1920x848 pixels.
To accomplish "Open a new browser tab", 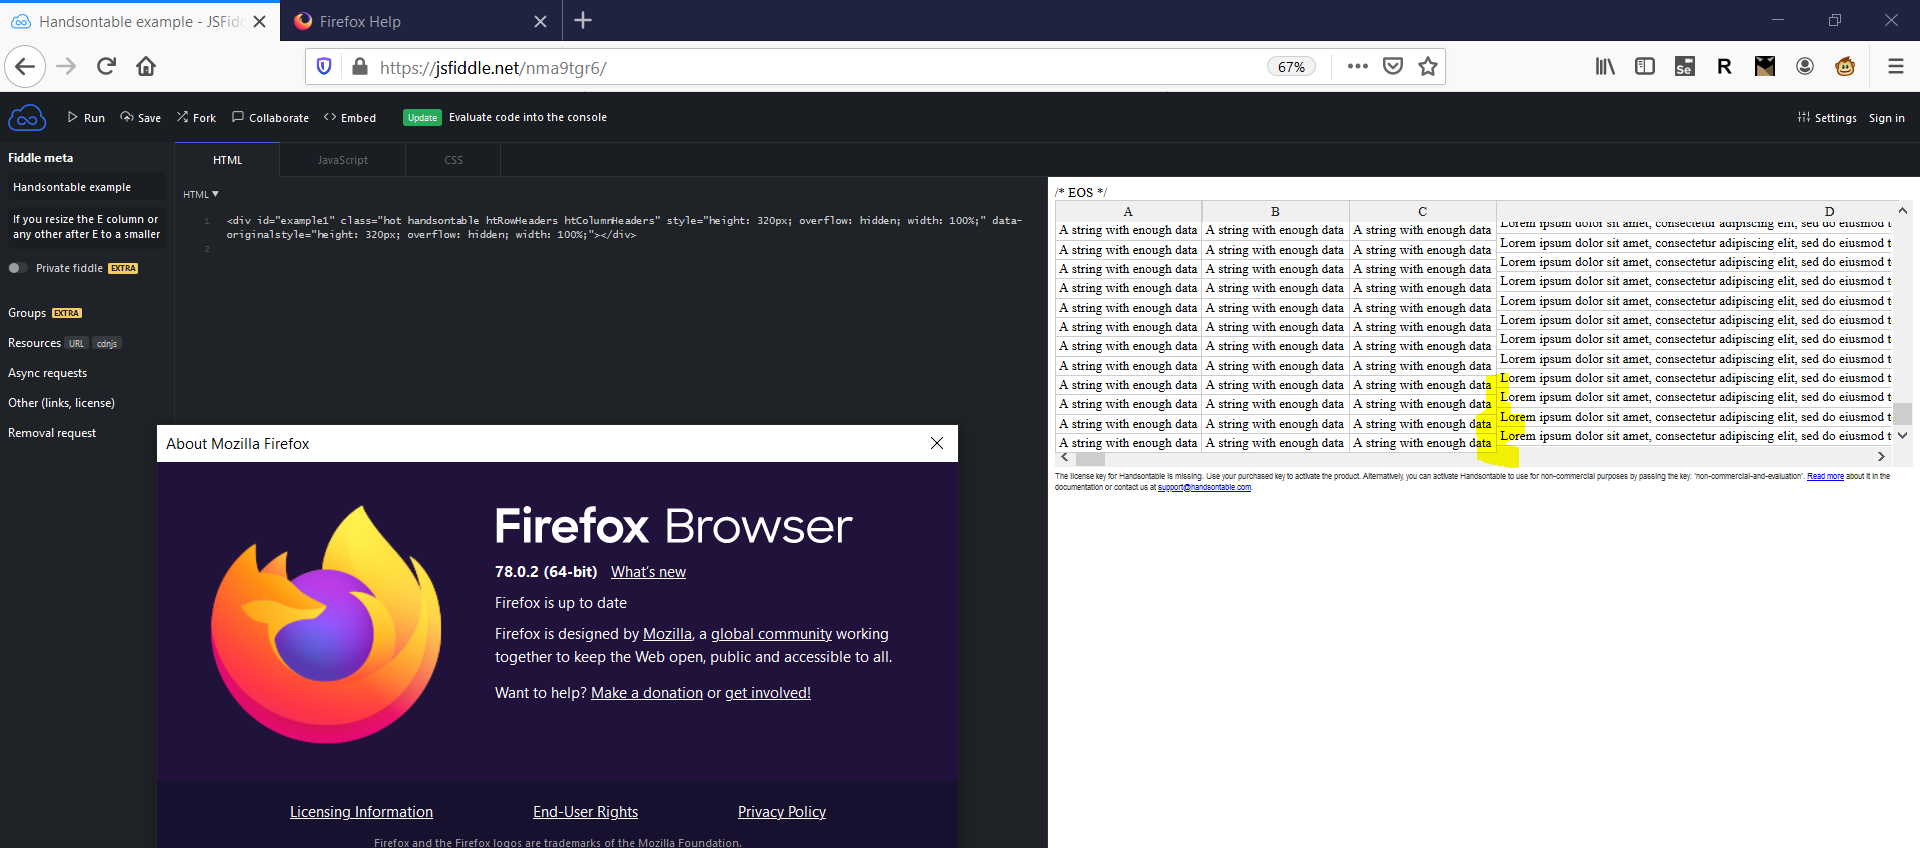I will (x=583, y=20).
